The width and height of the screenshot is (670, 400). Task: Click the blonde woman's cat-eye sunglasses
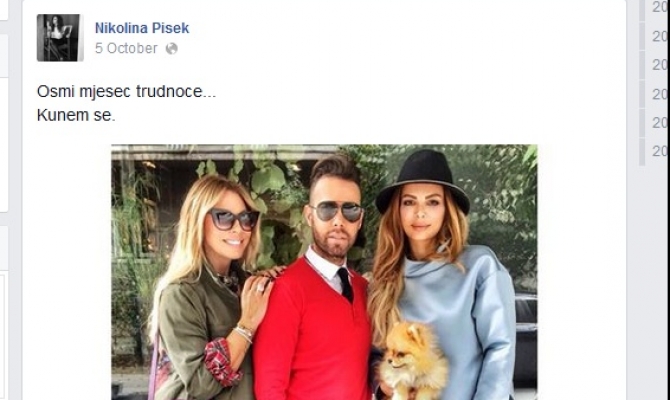[233, 219]
